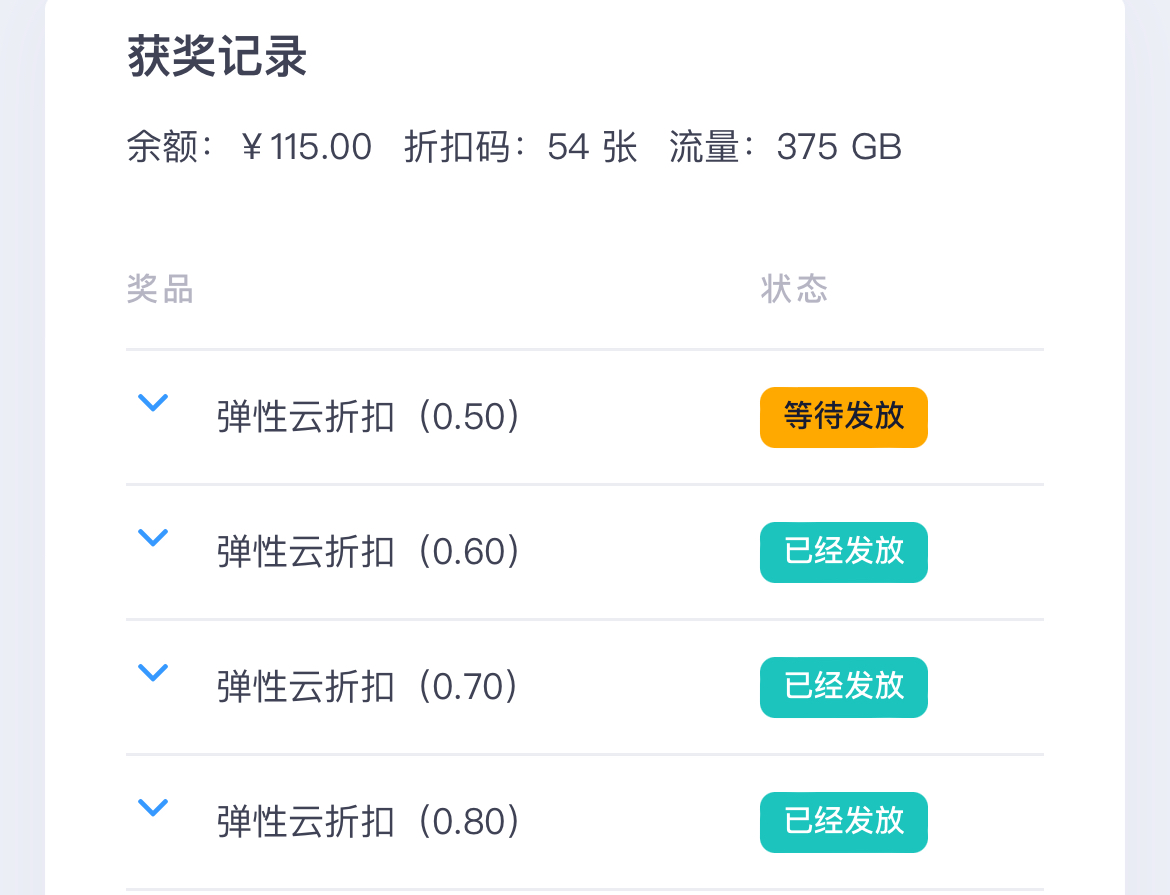Click the 余额 ¥115.00 balance text
The width and height of the screenshot is (1170, 895).
(x=249, y=147)
